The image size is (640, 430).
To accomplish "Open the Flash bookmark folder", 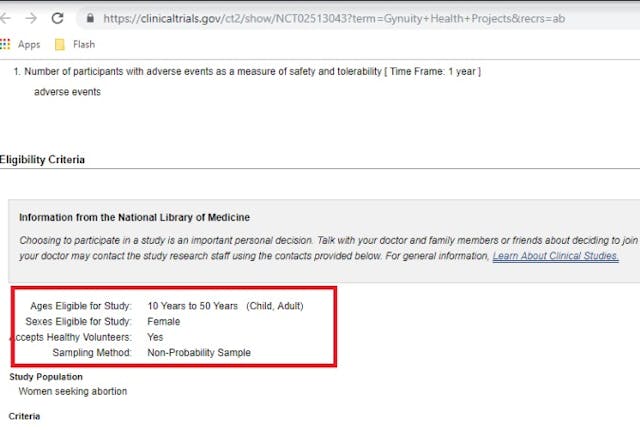I will [75, 44].
